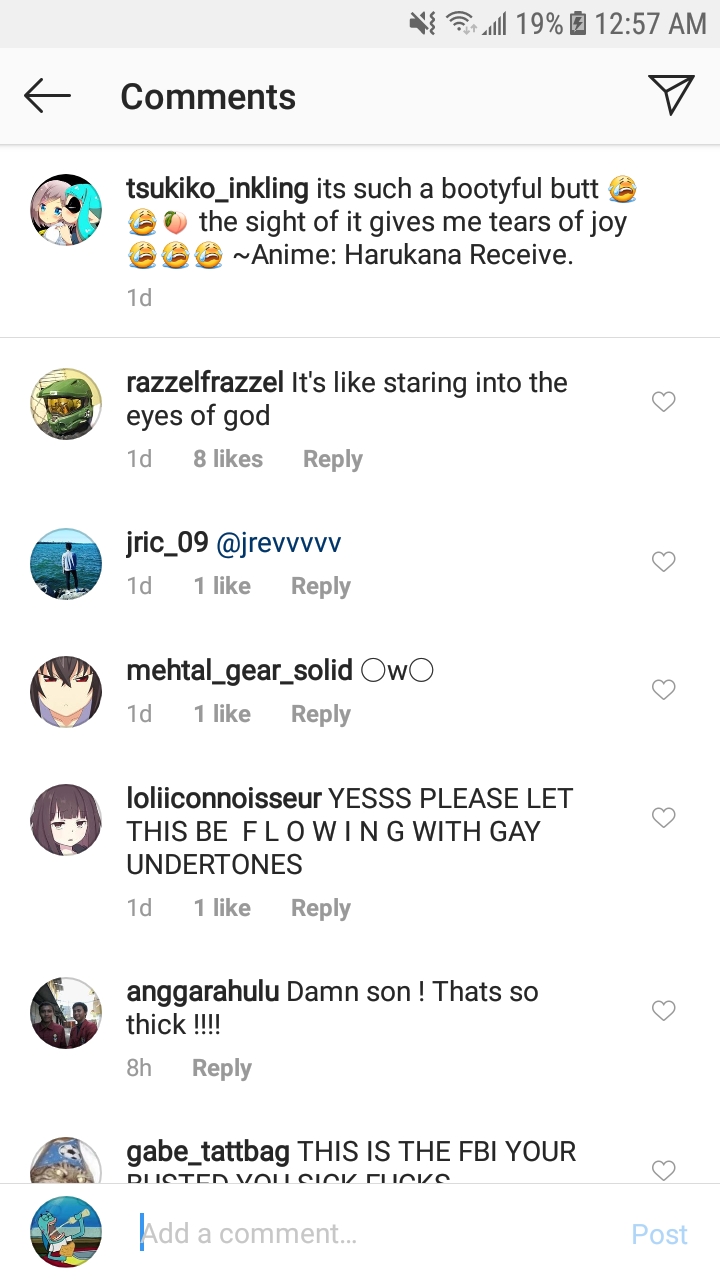Image resolution: width=720 pixels, height=1280 pixels.
Task: Like jric_09's comment with heart
Action: point(663,562)
